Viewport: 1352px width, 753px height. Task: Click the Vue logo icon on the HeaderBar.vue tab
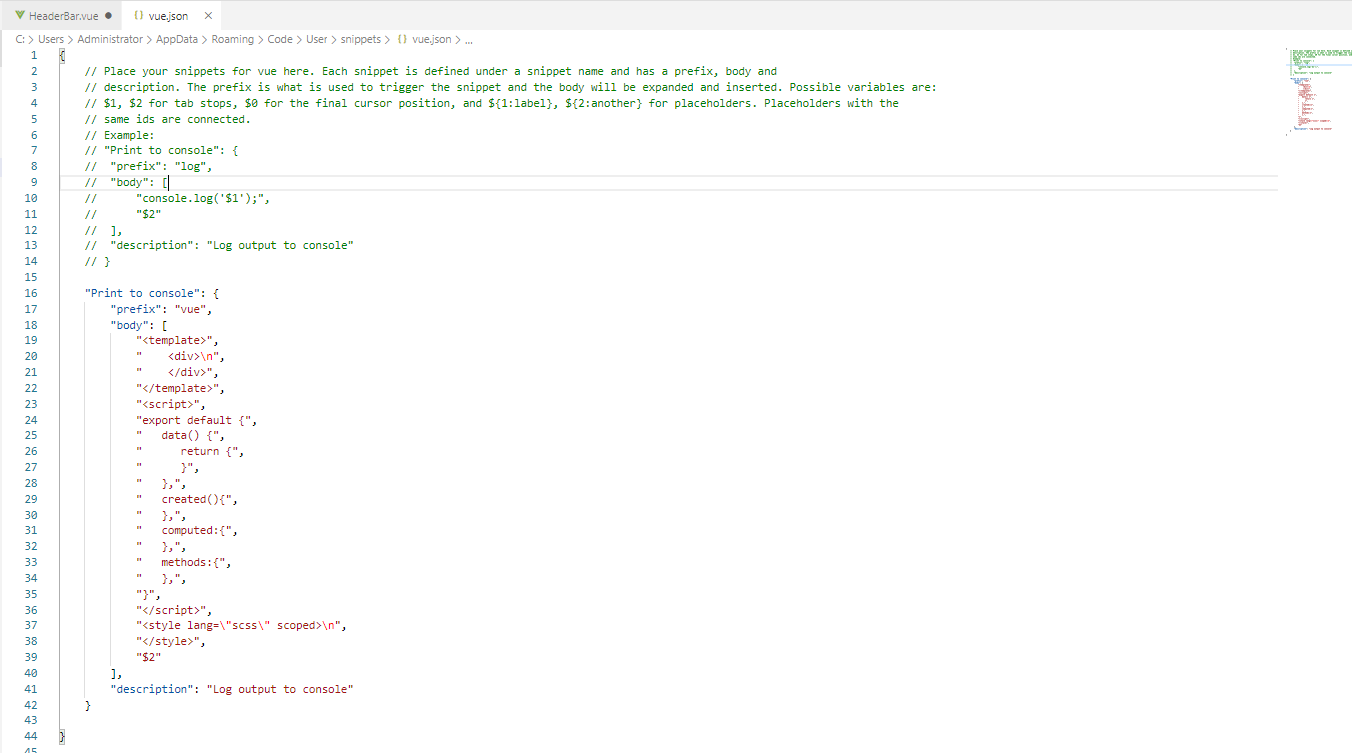(19, 15)
